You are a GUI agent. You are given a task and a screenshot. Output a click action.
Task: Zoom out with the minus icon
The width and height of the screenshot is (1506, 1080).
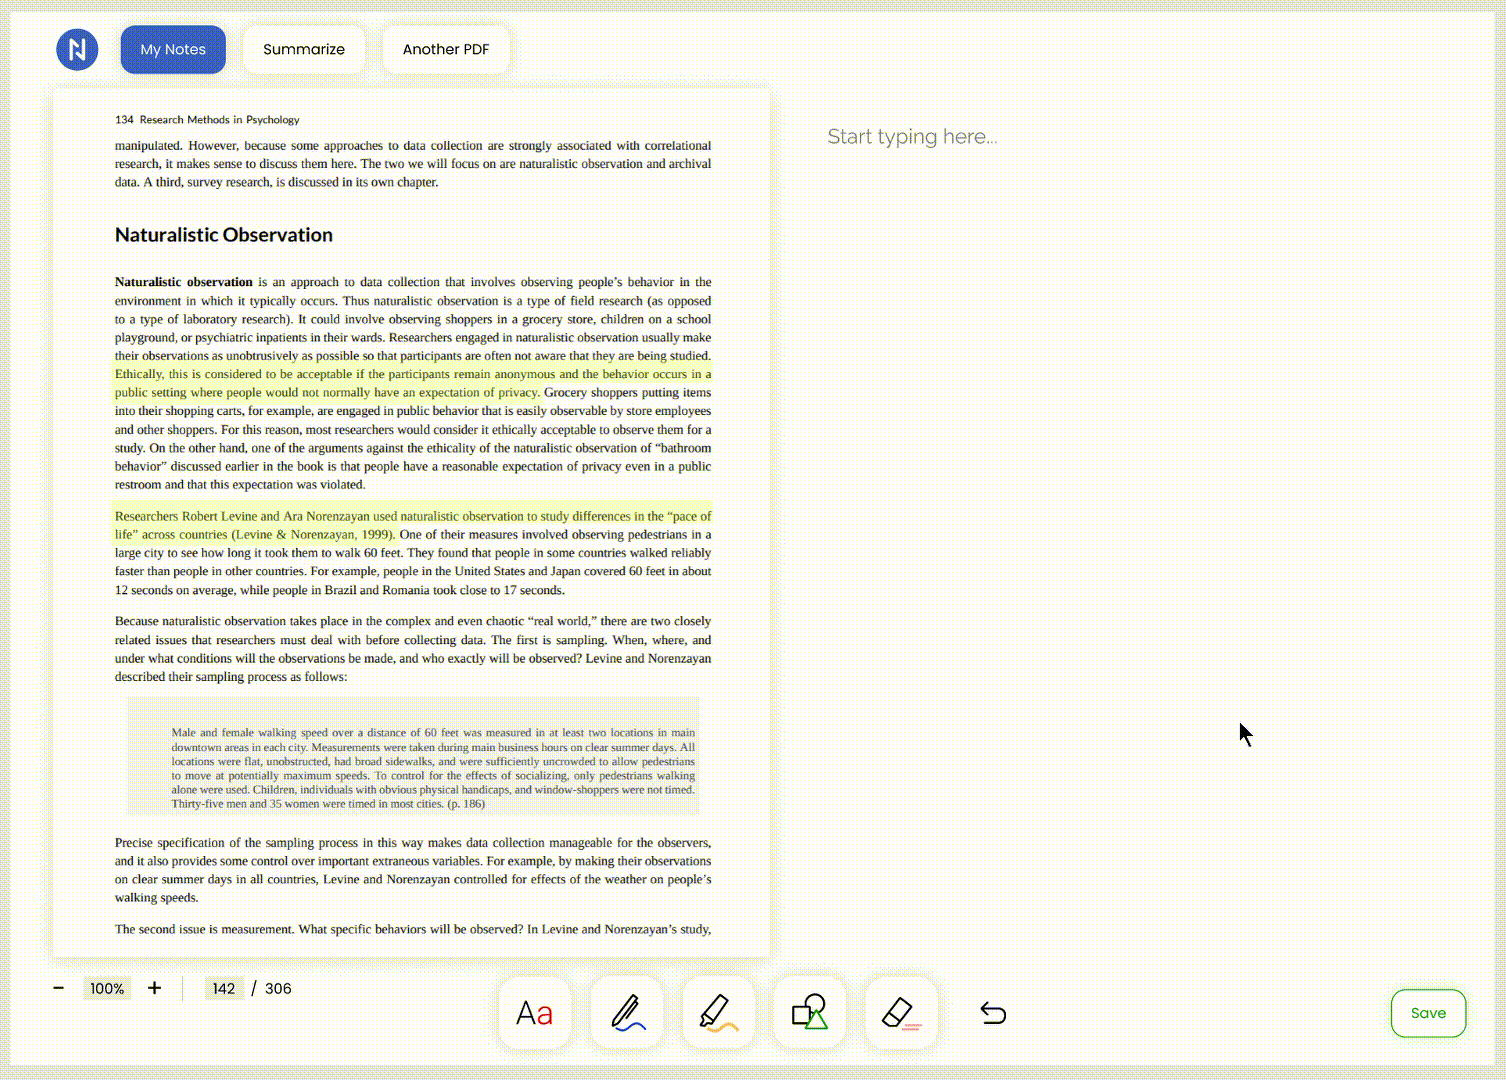point(59,988)
